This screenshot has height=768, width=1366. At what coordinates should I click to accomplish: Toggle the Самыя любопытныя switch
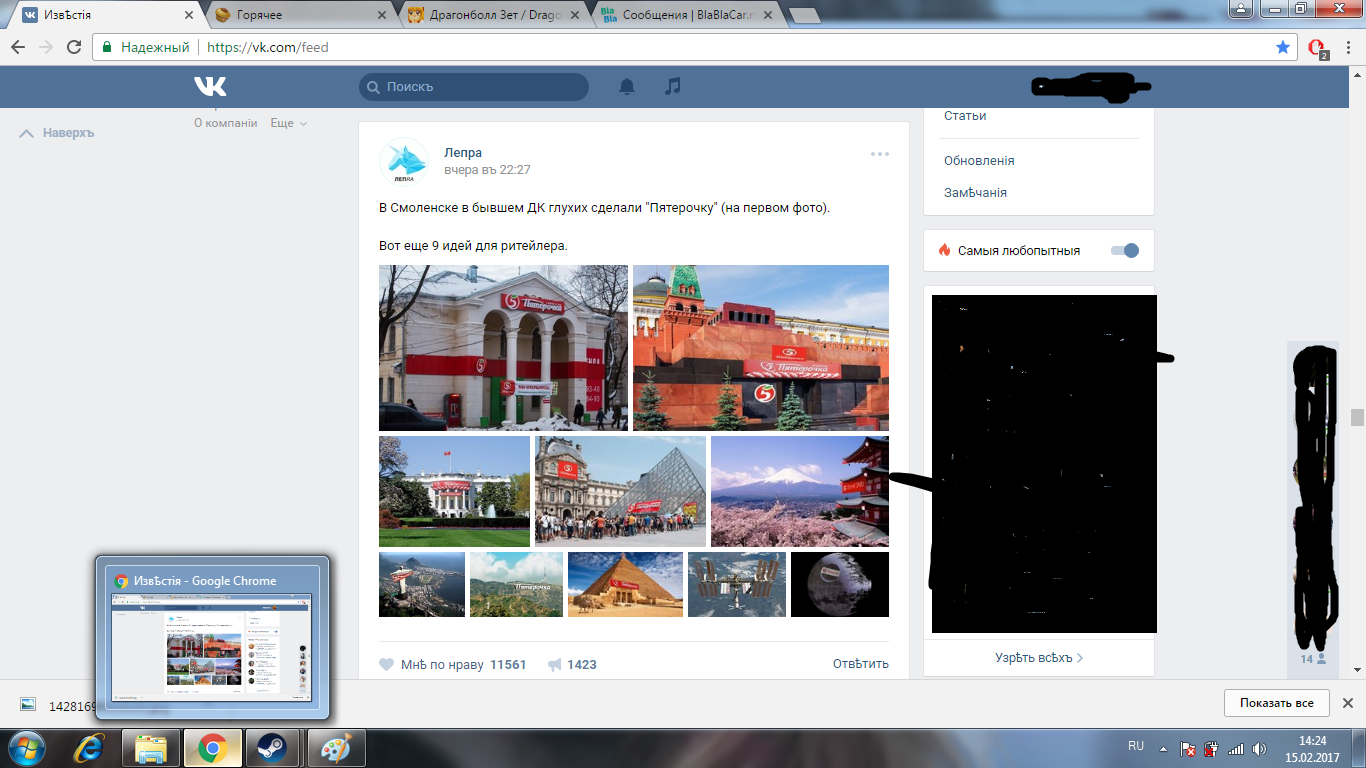pos(1125,250)
